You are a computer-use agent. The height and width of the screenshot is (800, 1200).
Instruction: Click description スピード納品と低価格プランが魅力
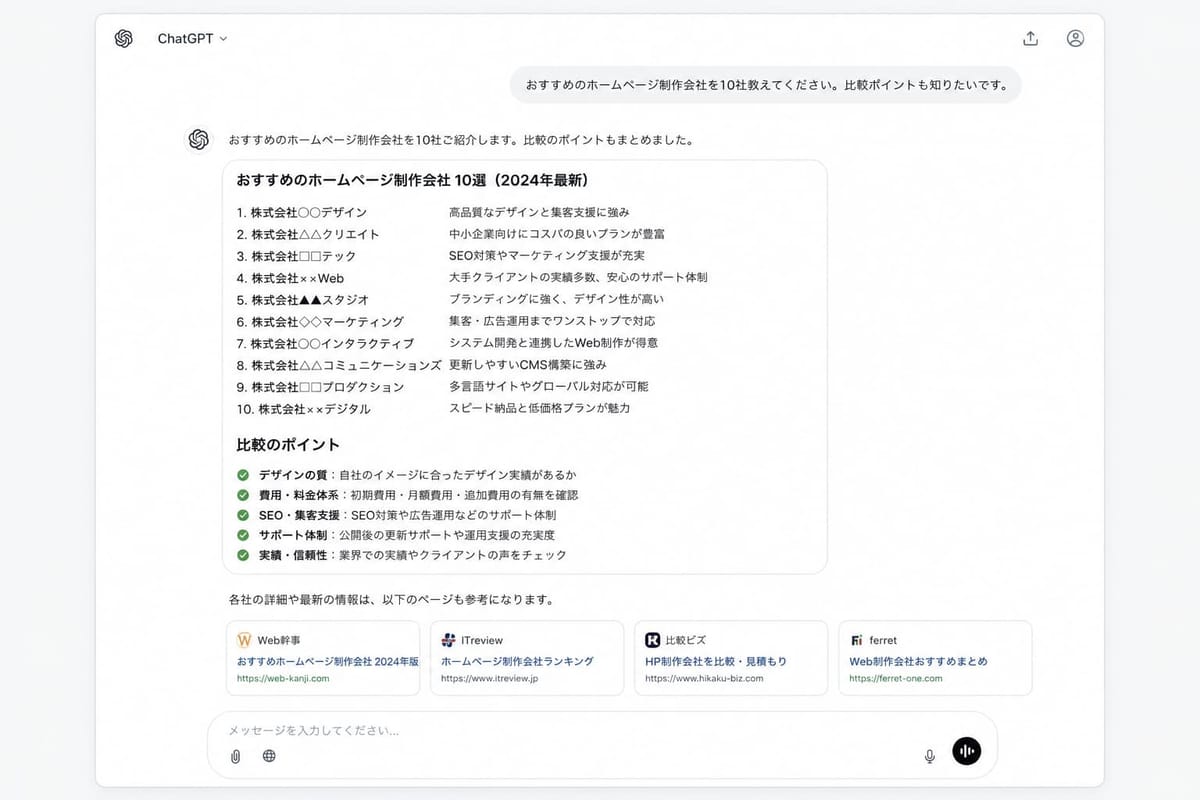pyautogui.click(x=540, y=408)
